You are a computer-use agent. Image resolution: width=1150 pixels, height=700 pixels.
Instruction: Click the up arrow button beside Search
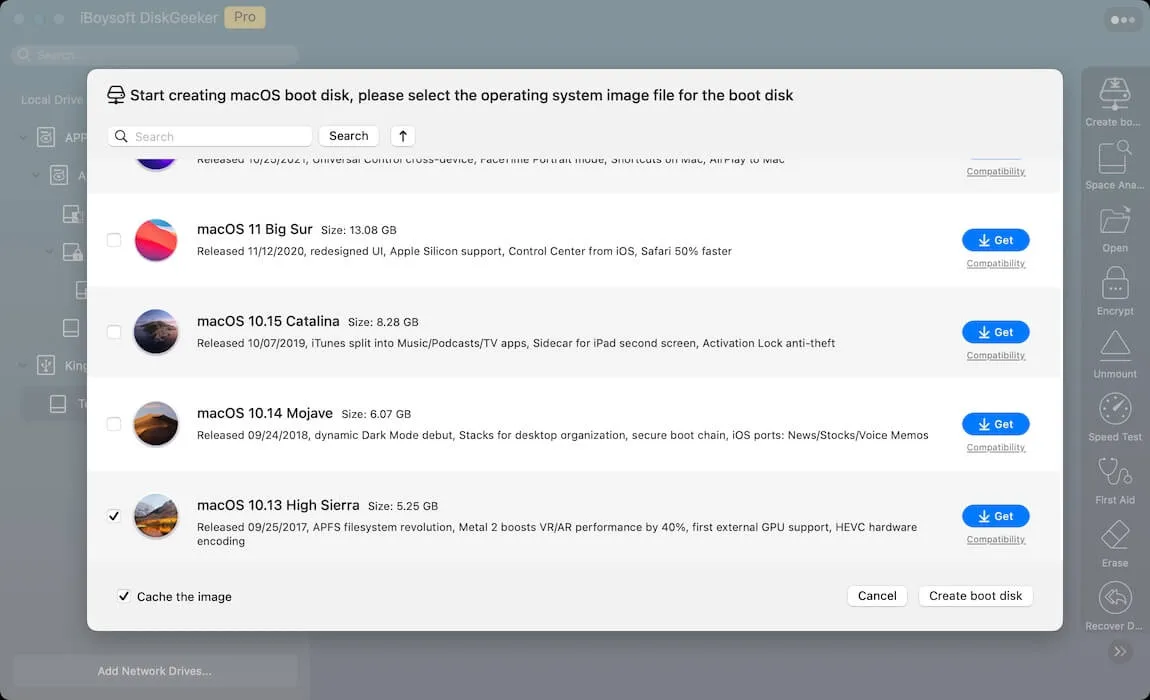click(x=401, y=136)
